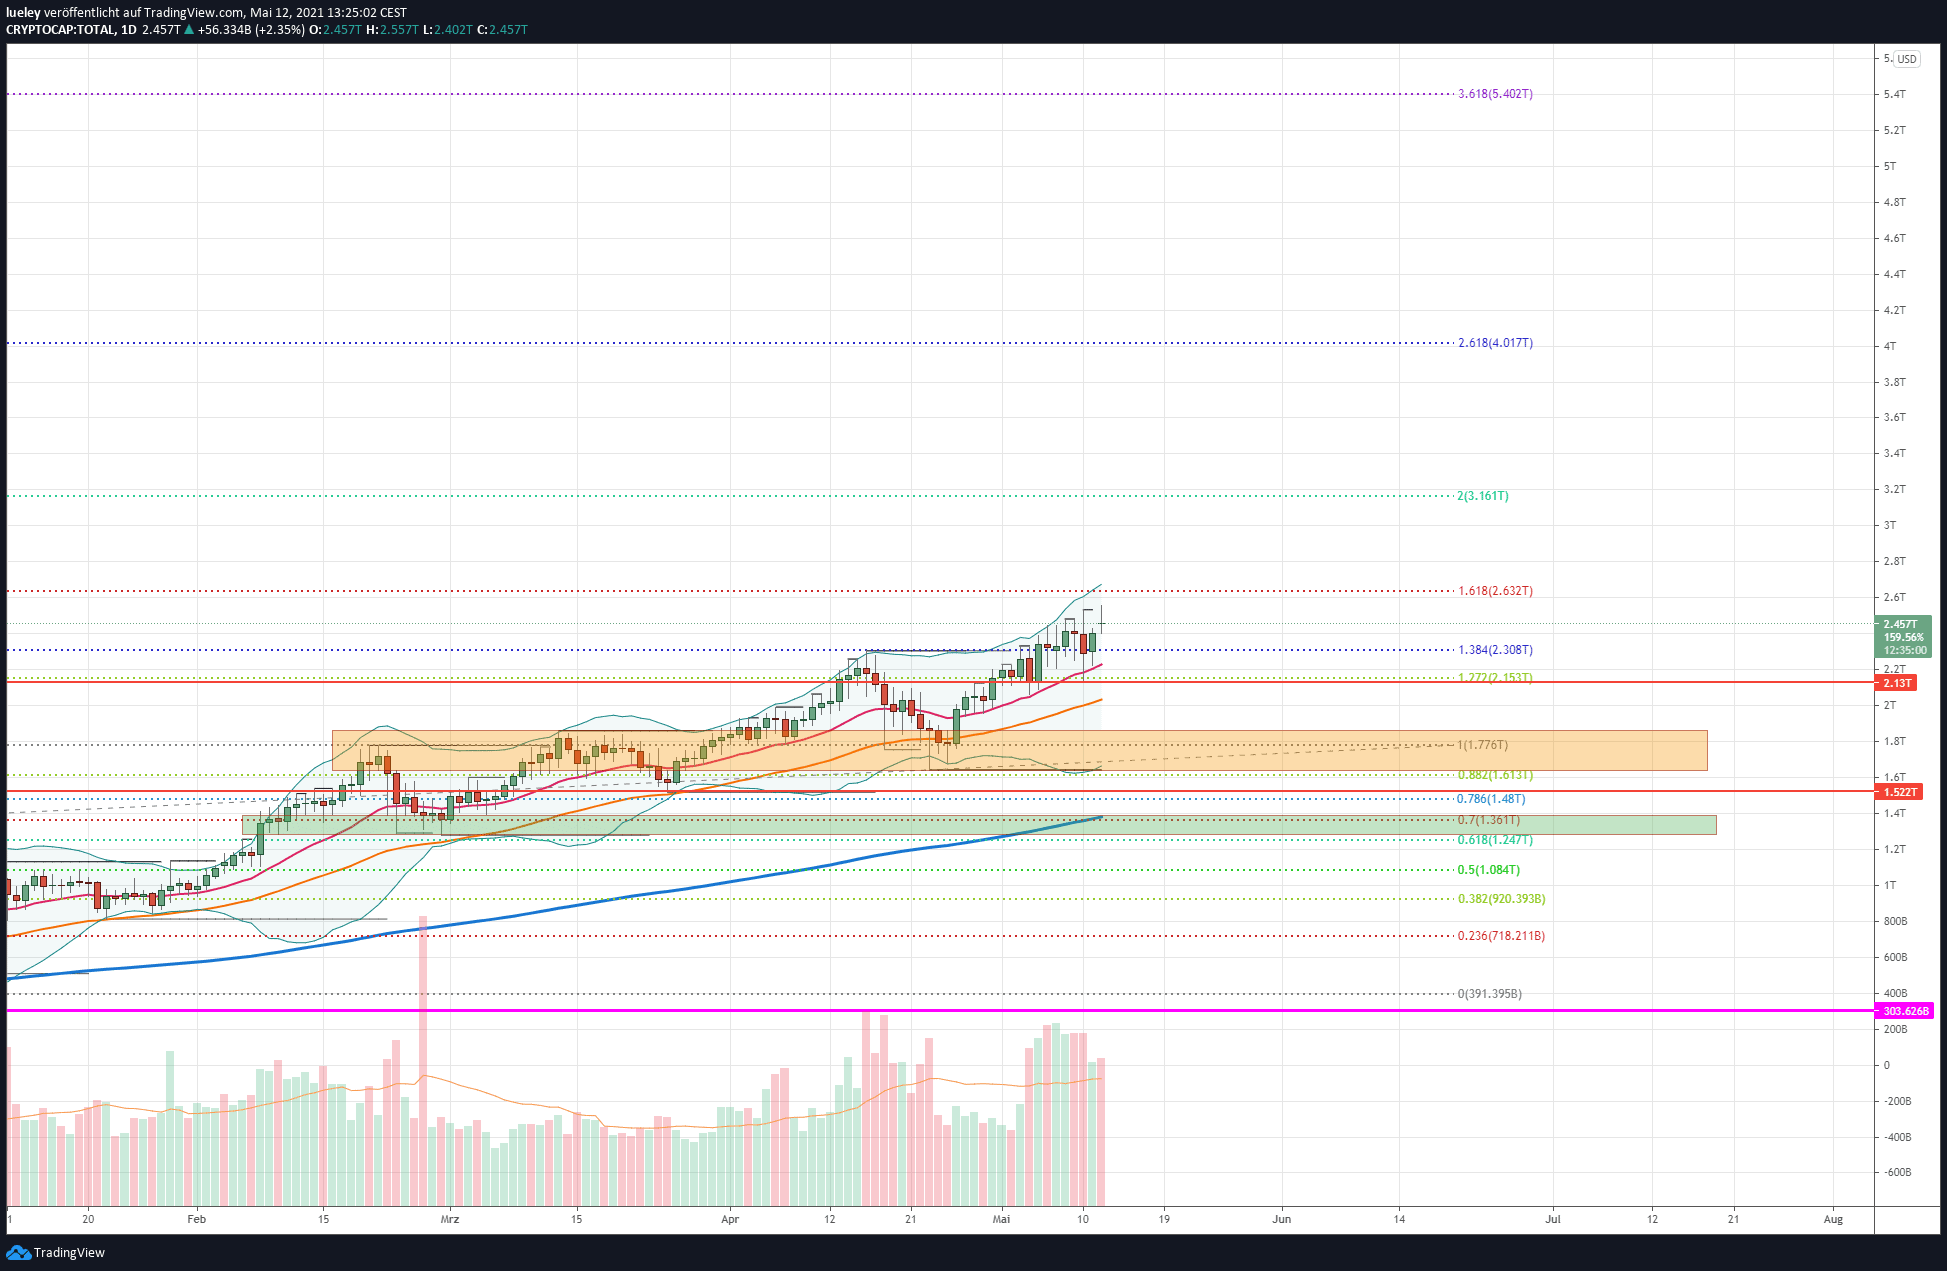
Task: Select the 2.618(4.017T) Fibonacci label
Action: point(1495,343)
